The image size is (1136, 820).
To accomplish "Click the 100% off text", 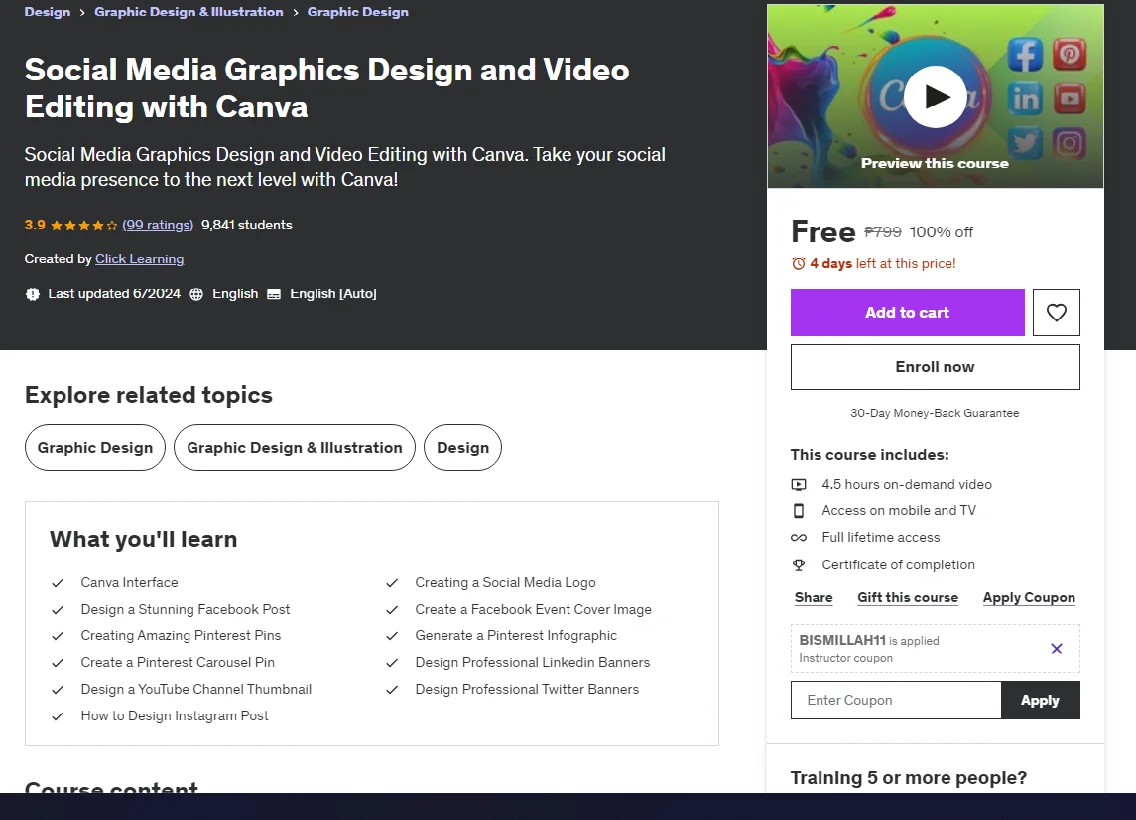I will (x=941, y=232).
